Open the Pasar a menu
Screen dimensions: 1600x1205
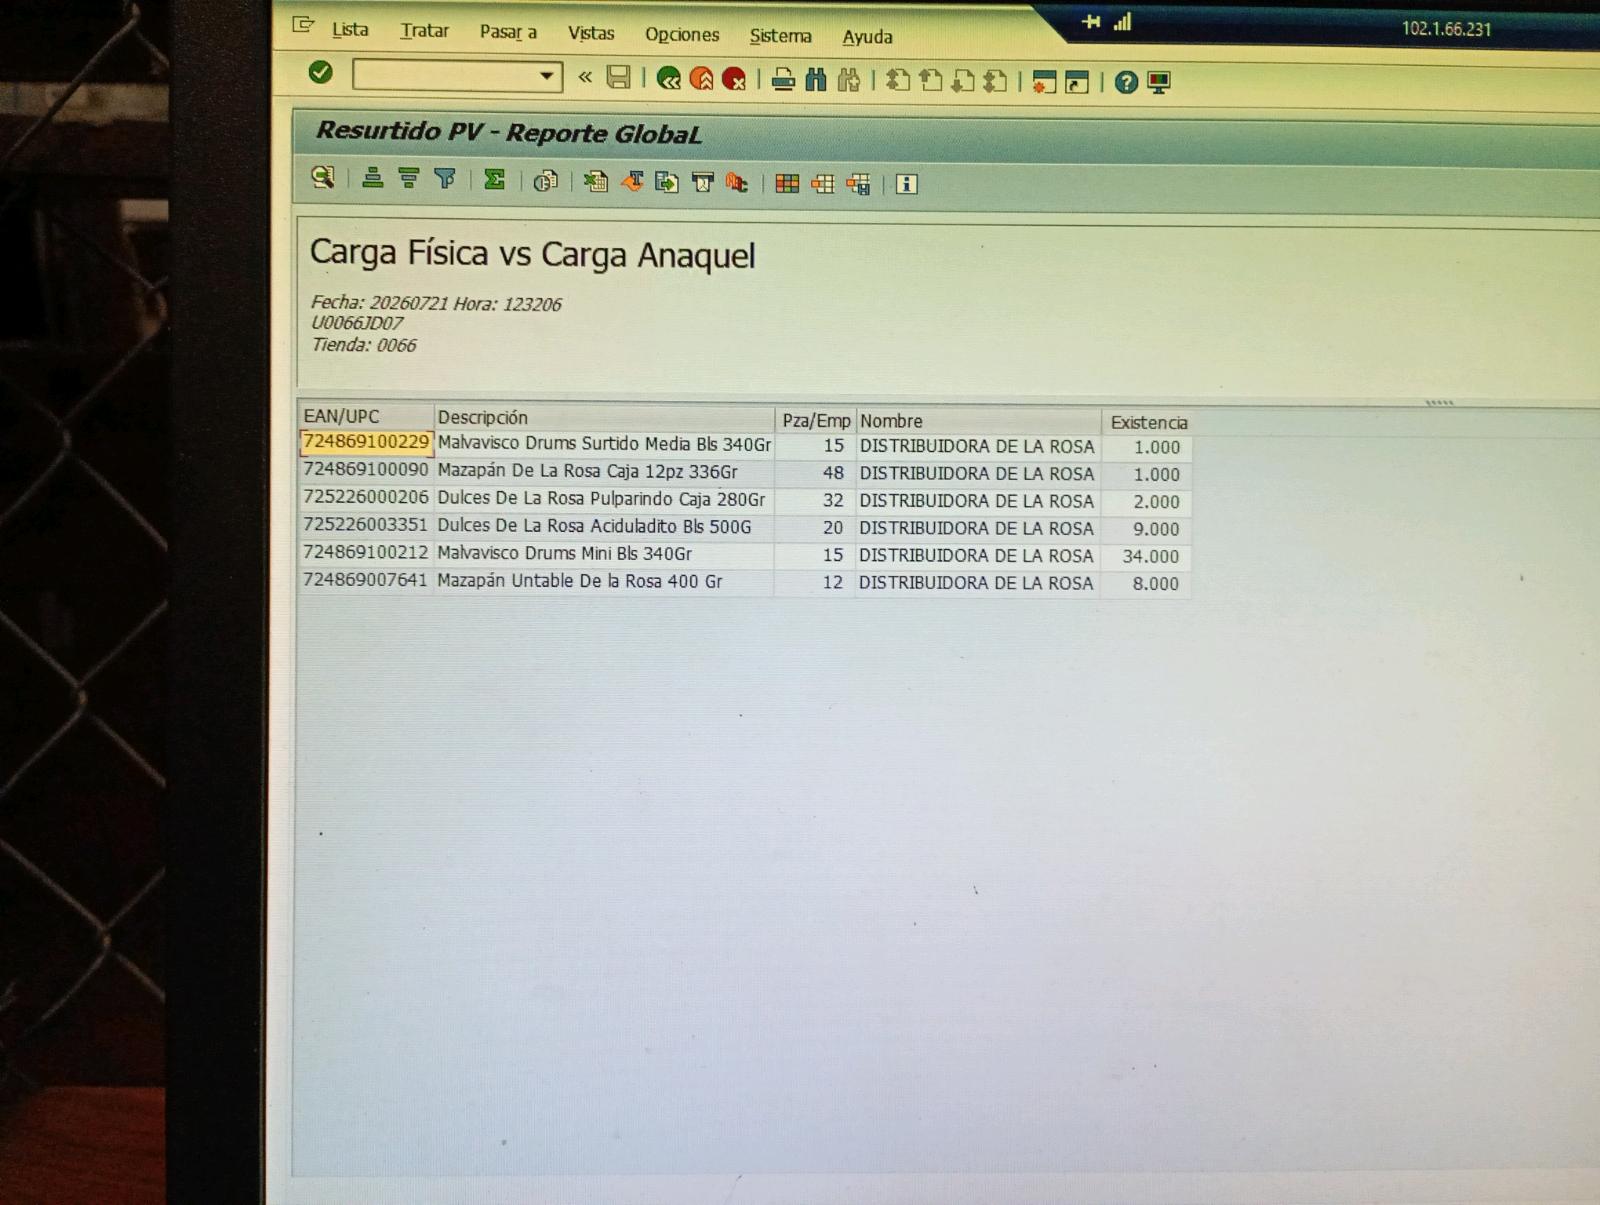pyautogui.click(x=508, y=32)
